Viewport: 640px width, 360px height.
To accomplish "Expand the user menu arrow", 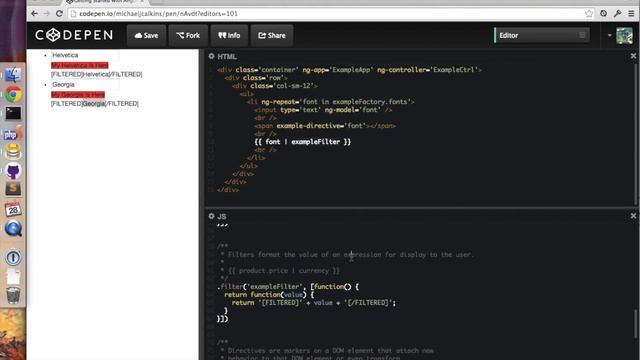I will (609, 35).
